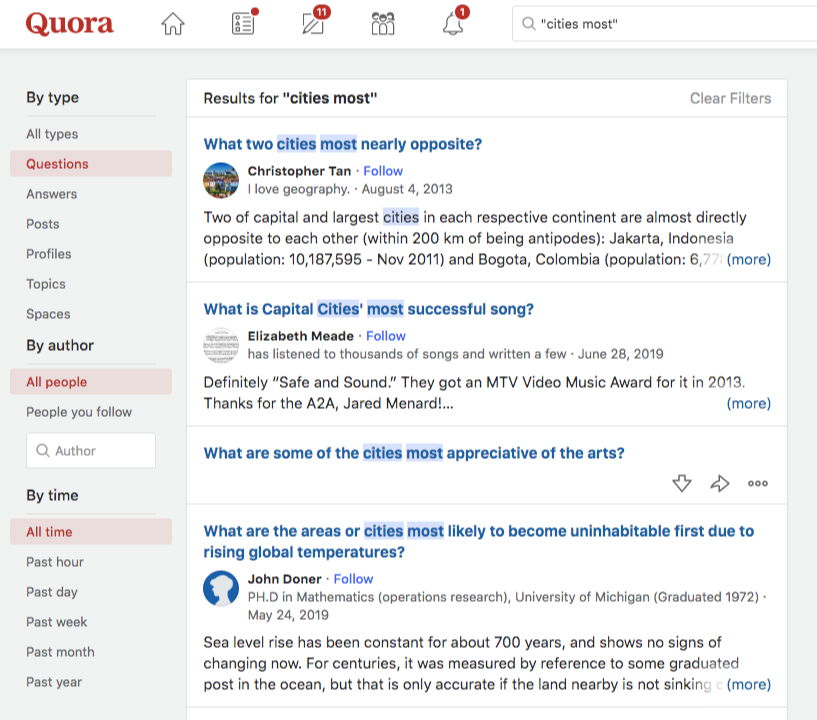Click the main search box
Screen dimensions: 817x720
pyautogui.click(x=664, y=24)
